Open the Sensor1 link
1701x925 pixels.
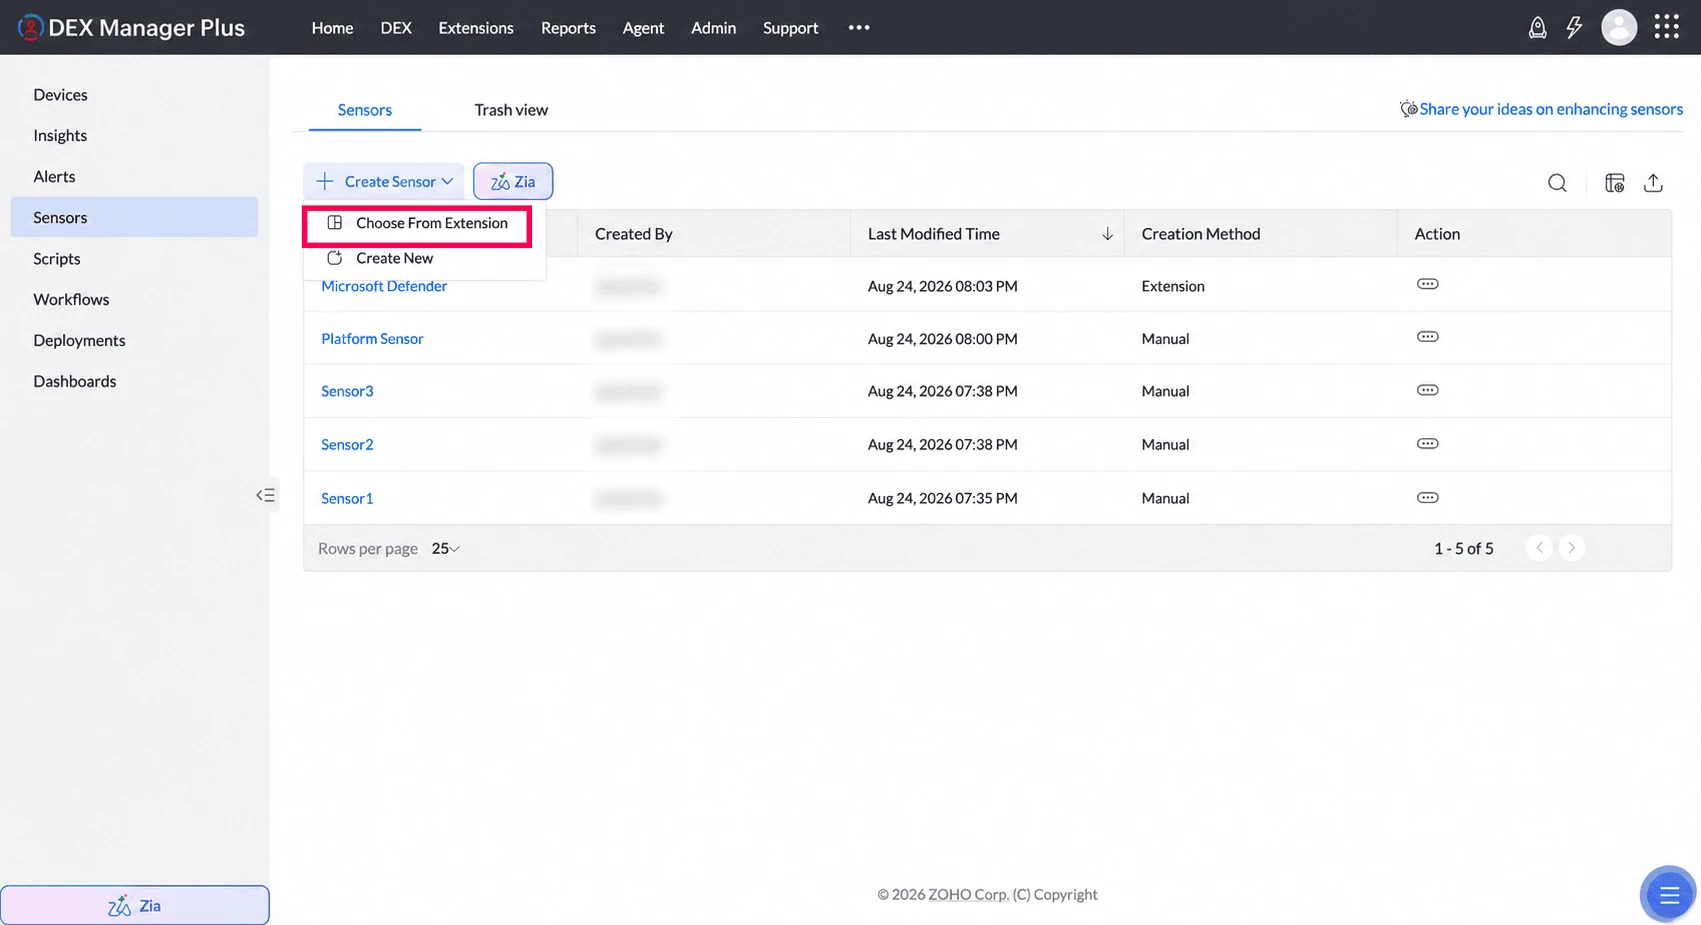tap(347, 498)
